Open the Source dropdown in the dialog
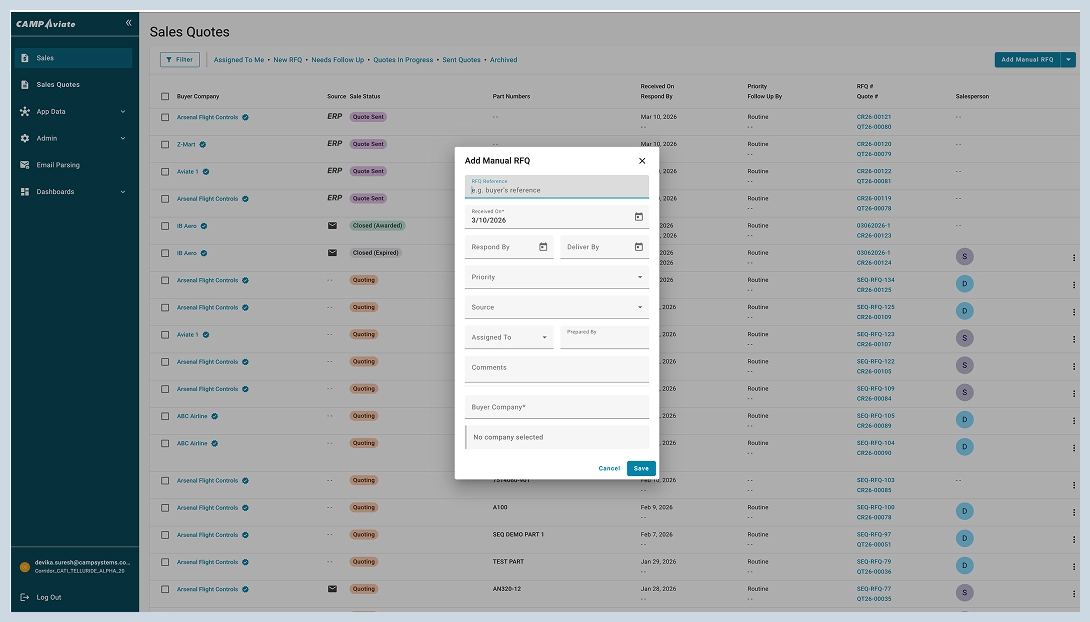The image size is (1090, 622). 556,306
